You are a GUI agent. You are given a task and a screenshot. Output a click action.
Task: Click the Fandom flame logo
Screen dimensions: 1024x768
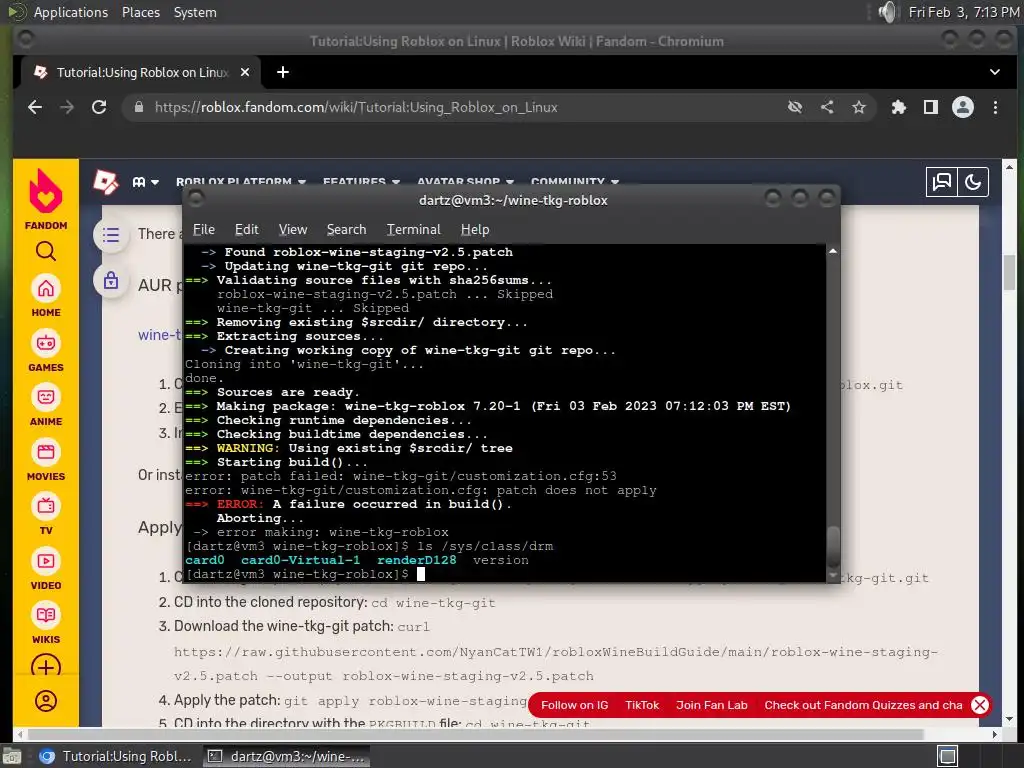[x=46, y=191]
